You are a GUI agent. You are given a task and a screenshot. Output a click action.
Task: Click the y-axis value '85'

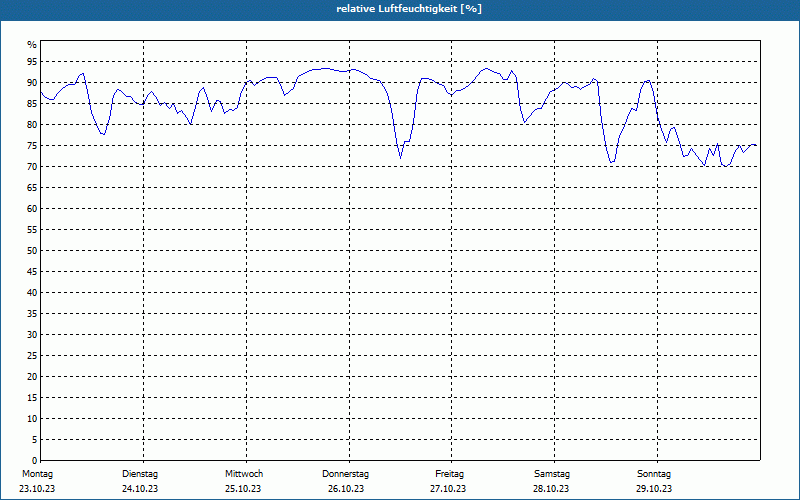pos(32,104)
